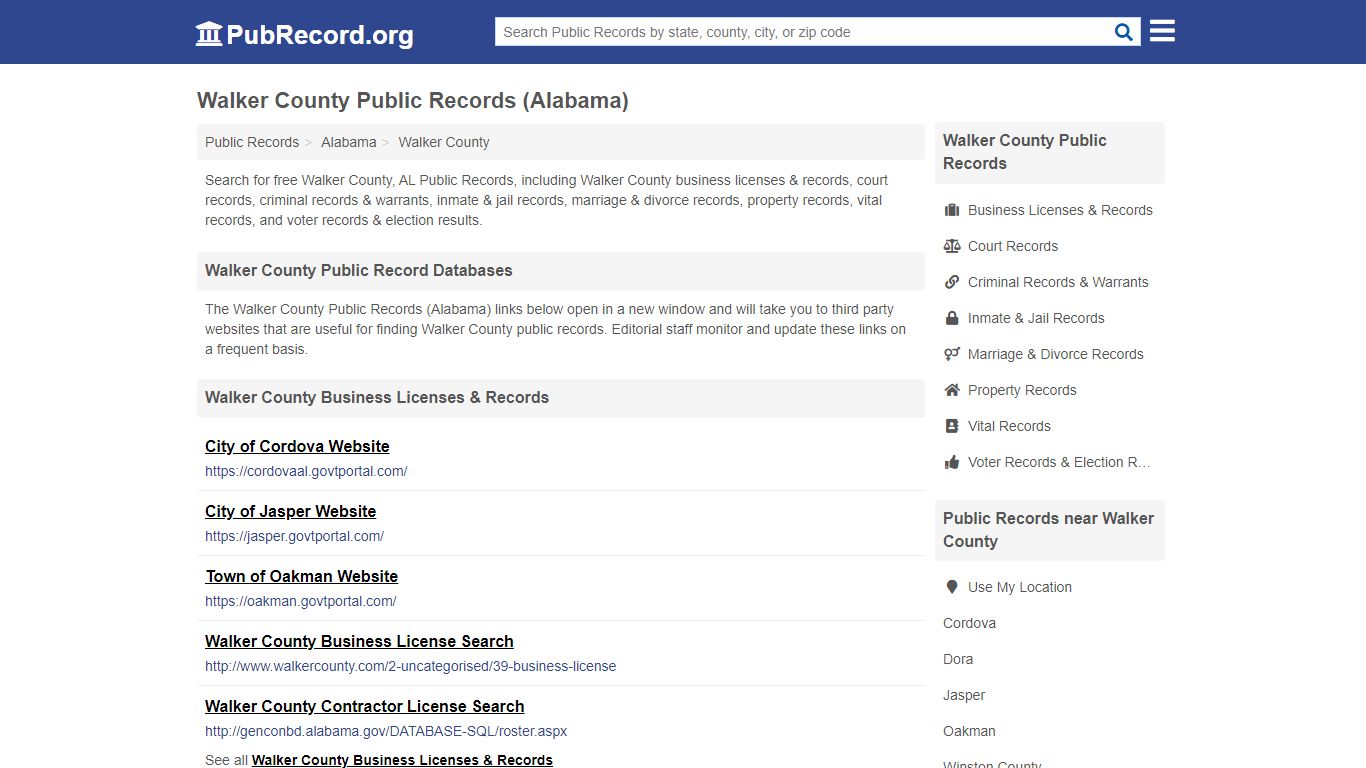Open City of Jasper Website link
Viewport: 1366px width, 768px height.
pos(291,511)
